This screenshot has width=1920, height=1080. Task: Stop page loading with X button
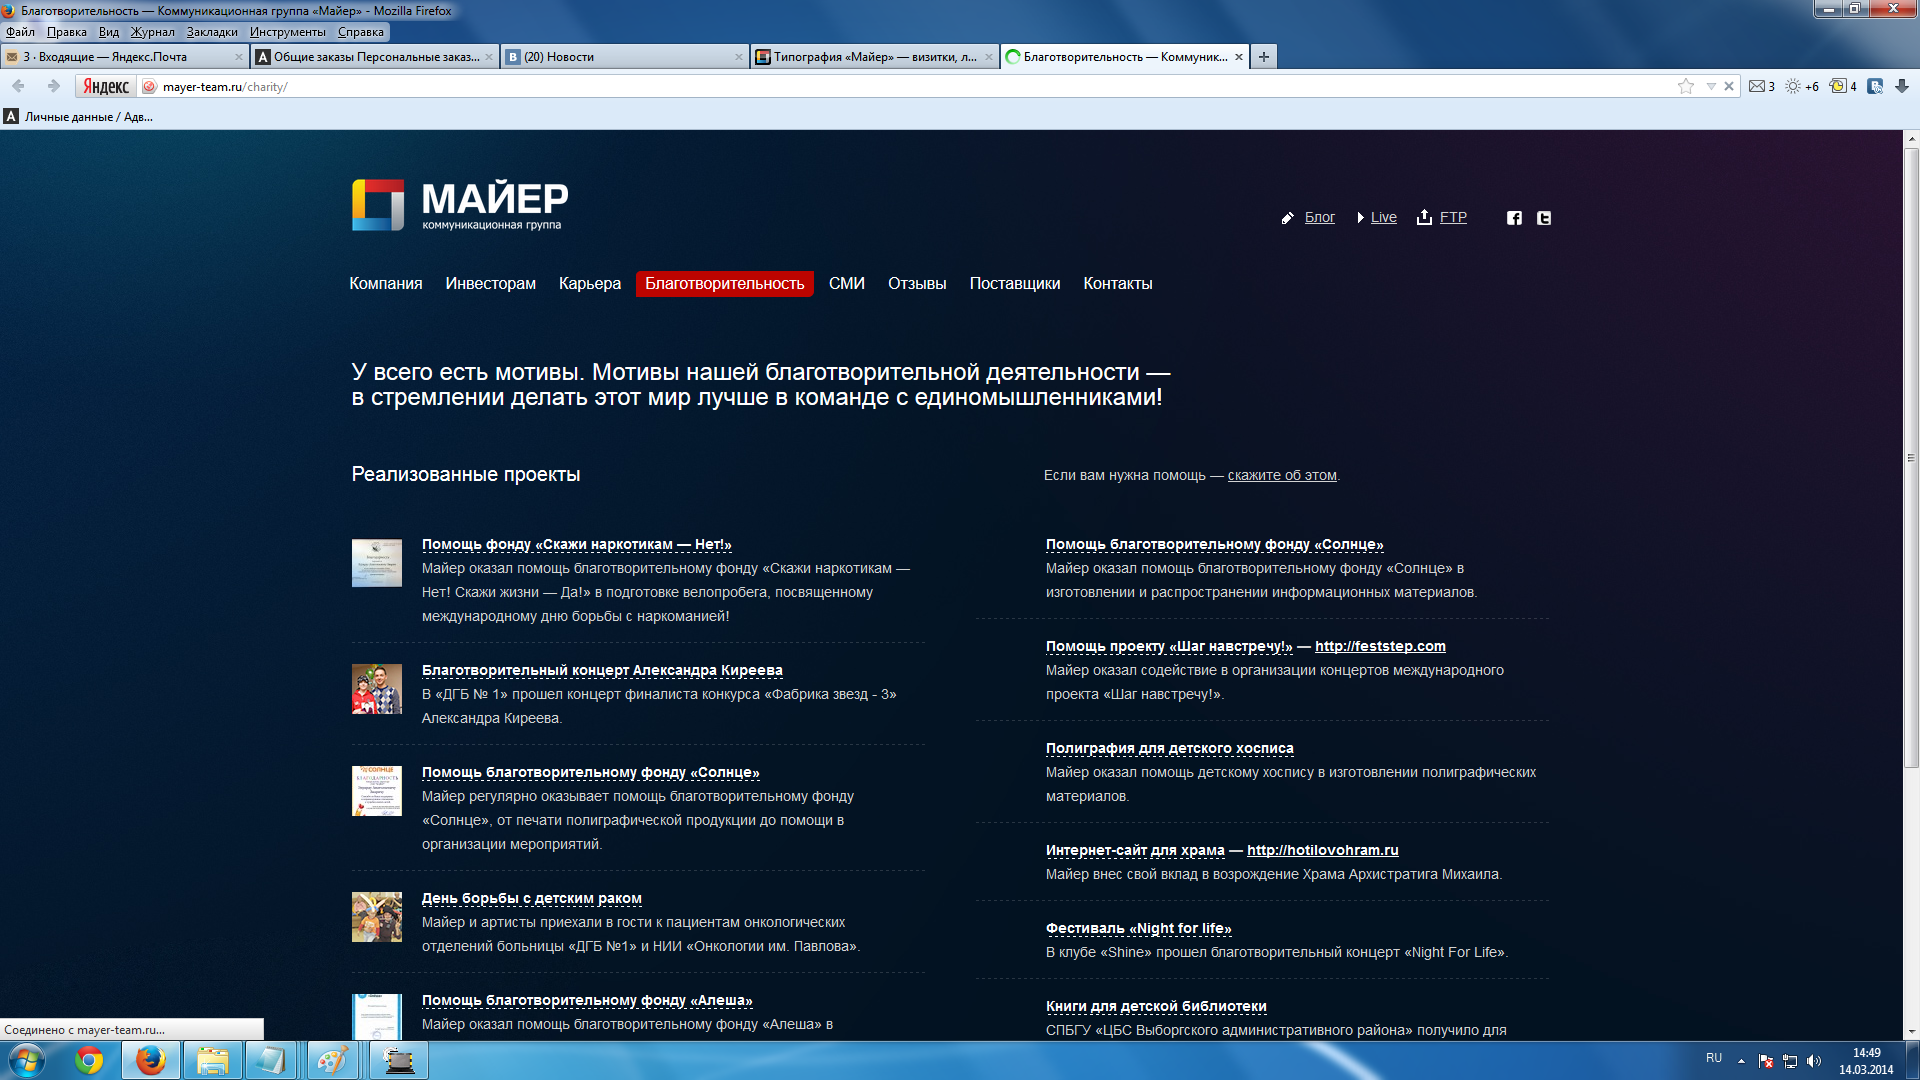click(x=1729, y=87)
